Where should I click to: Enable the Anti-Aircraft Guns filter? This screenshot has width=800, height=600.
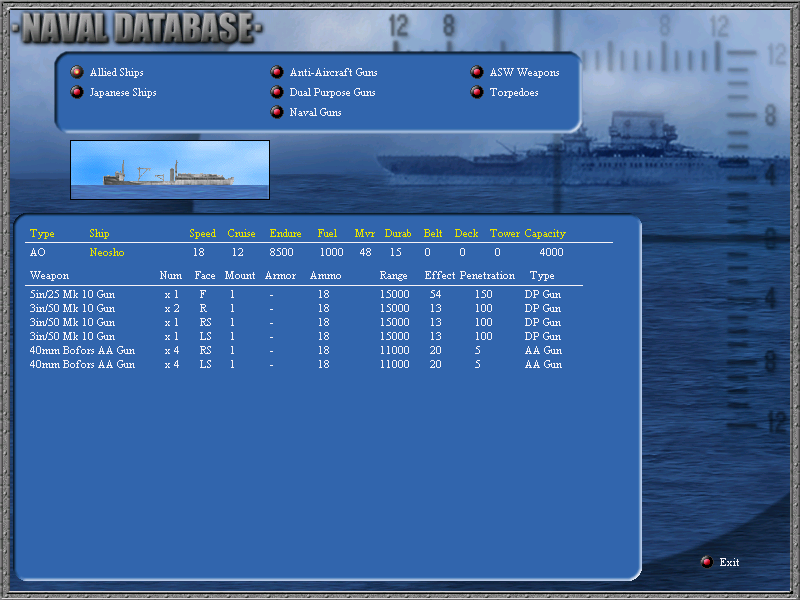pyautogui.click(x=277, y=71)
